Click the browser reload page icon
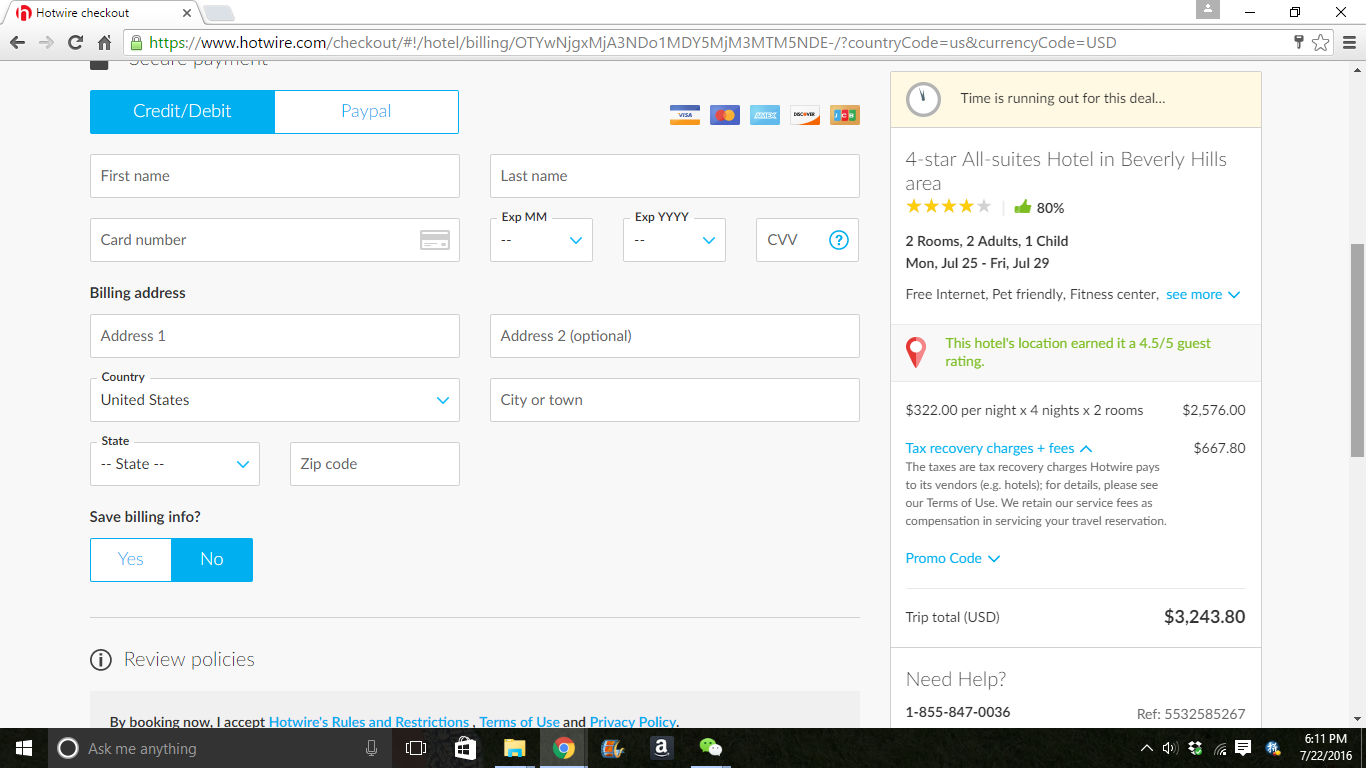1366x768 pixels. click(x=75, y=43)
